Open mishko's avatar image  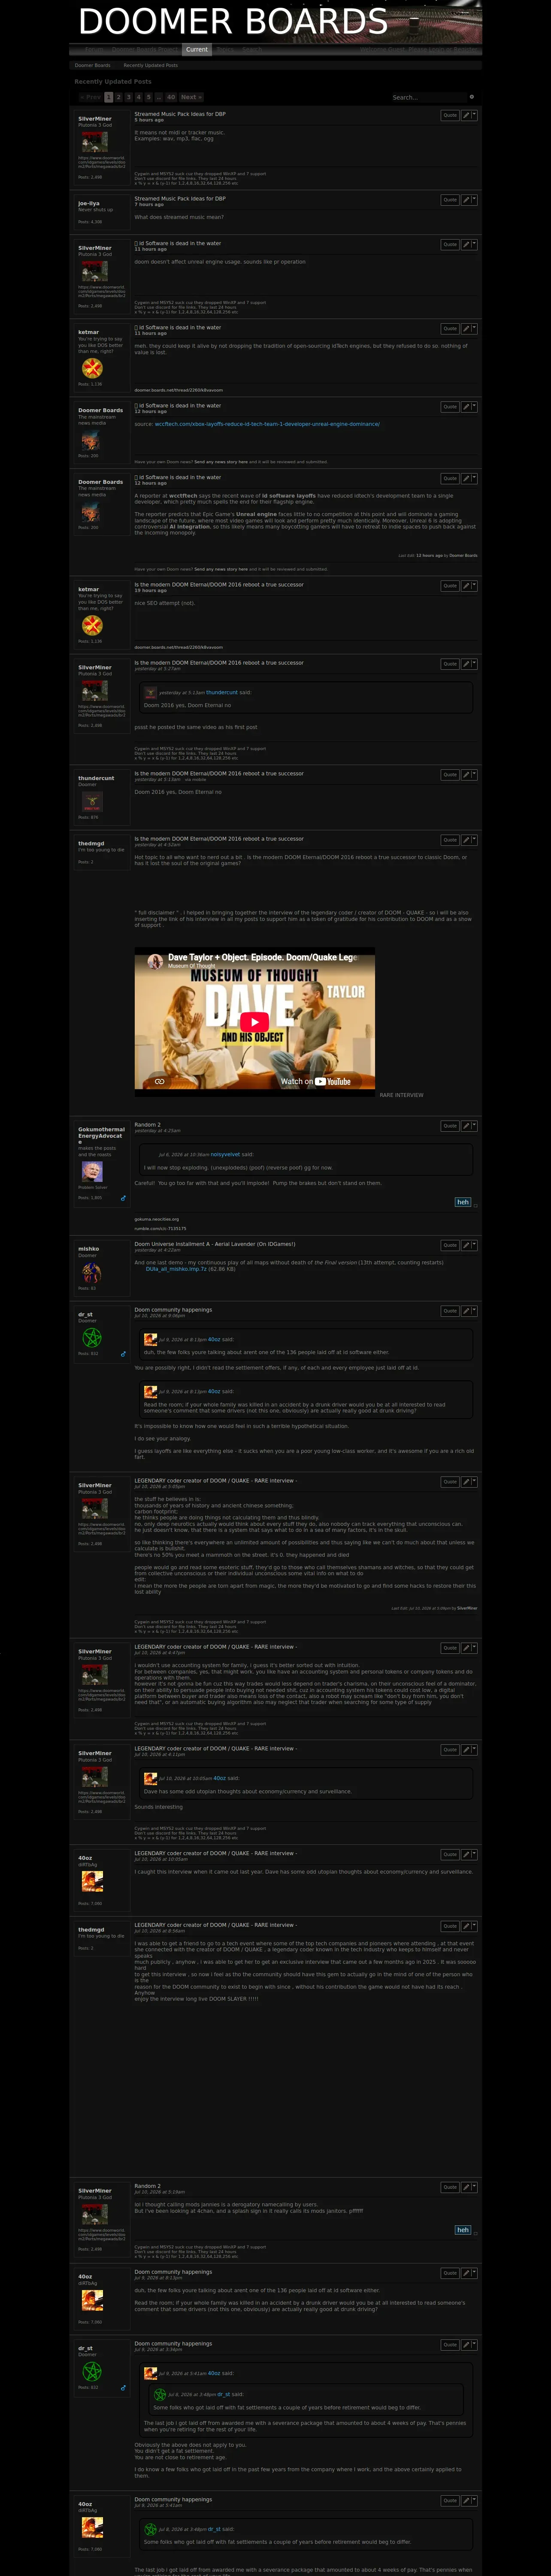91,1272
